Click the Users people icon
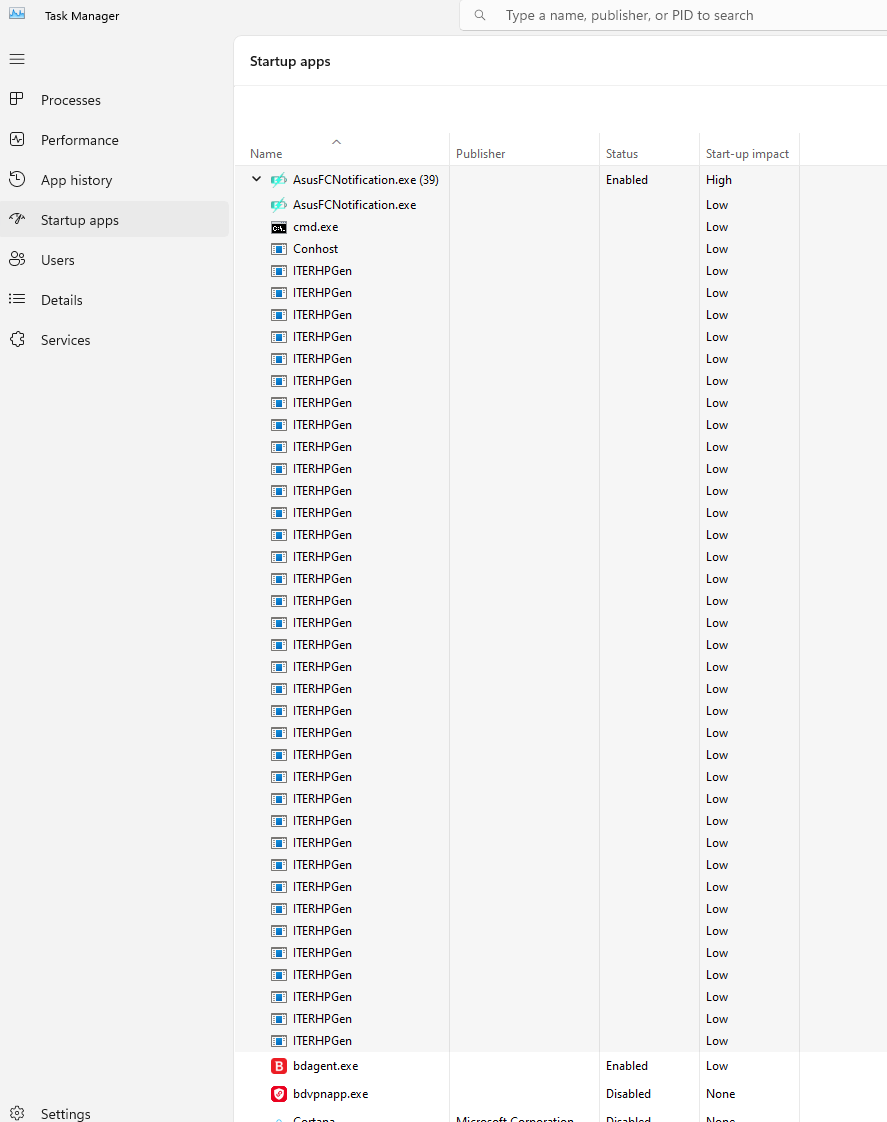The image size is (887, 1122). pyautogui.click(x=17, y=260)
